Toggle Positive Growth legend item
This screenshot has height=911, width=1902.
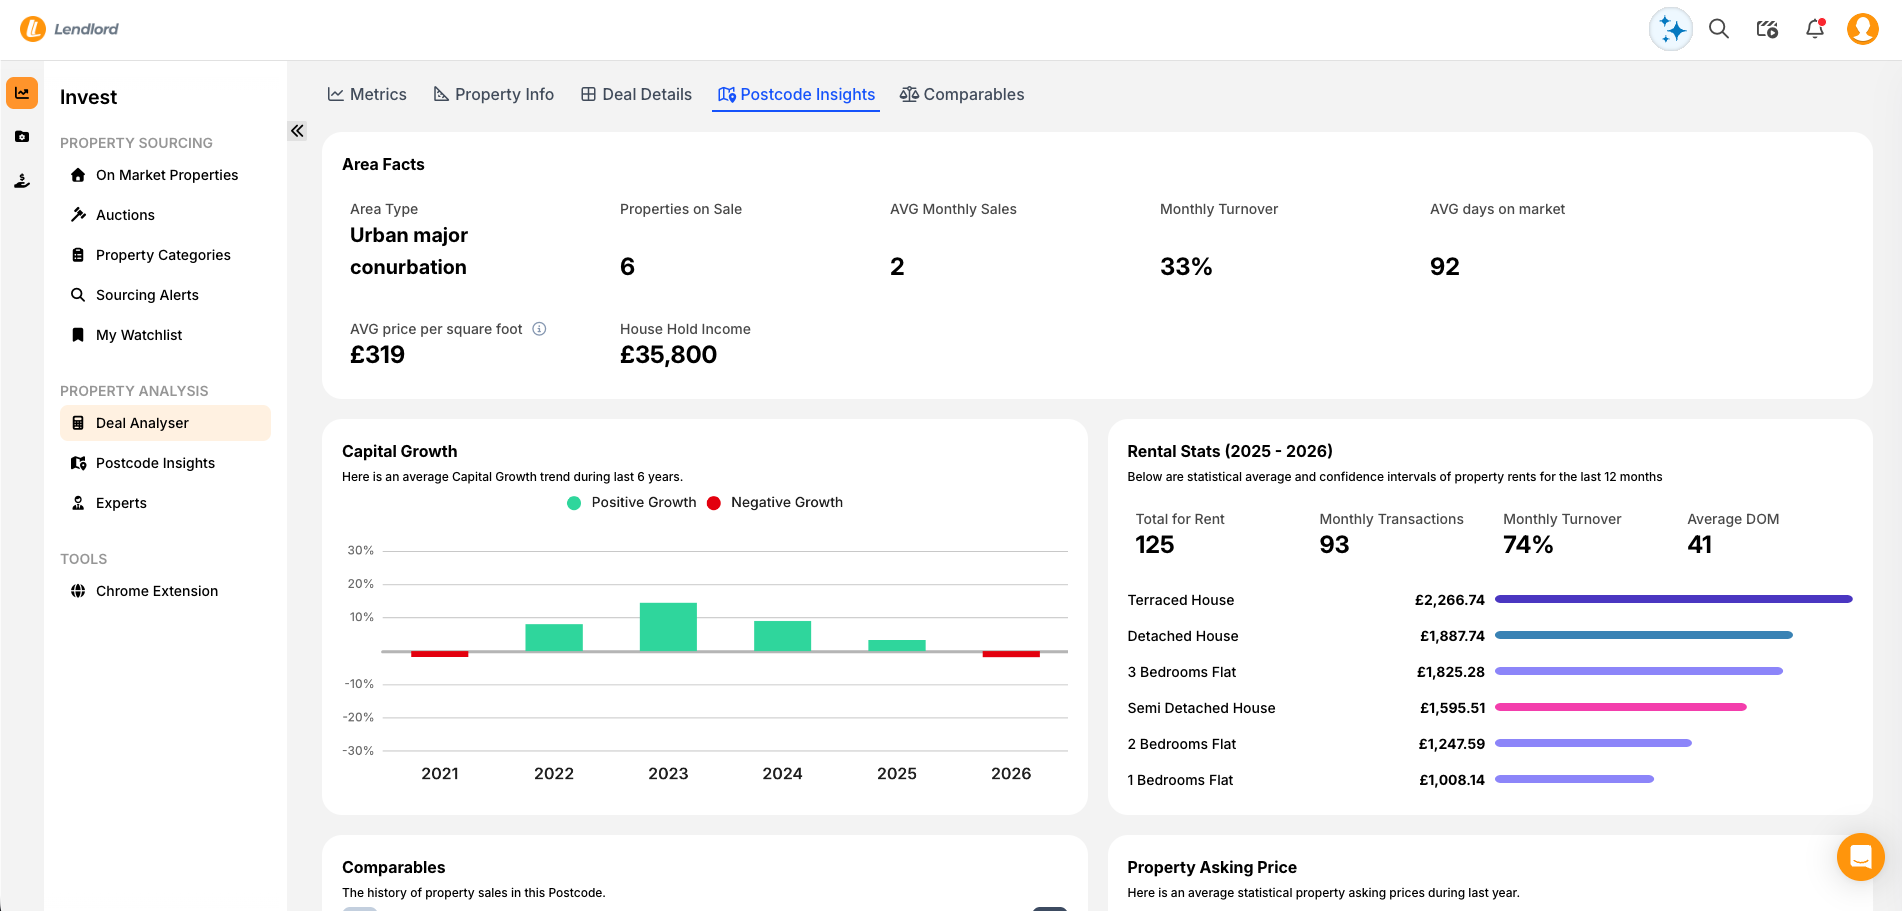632,503
